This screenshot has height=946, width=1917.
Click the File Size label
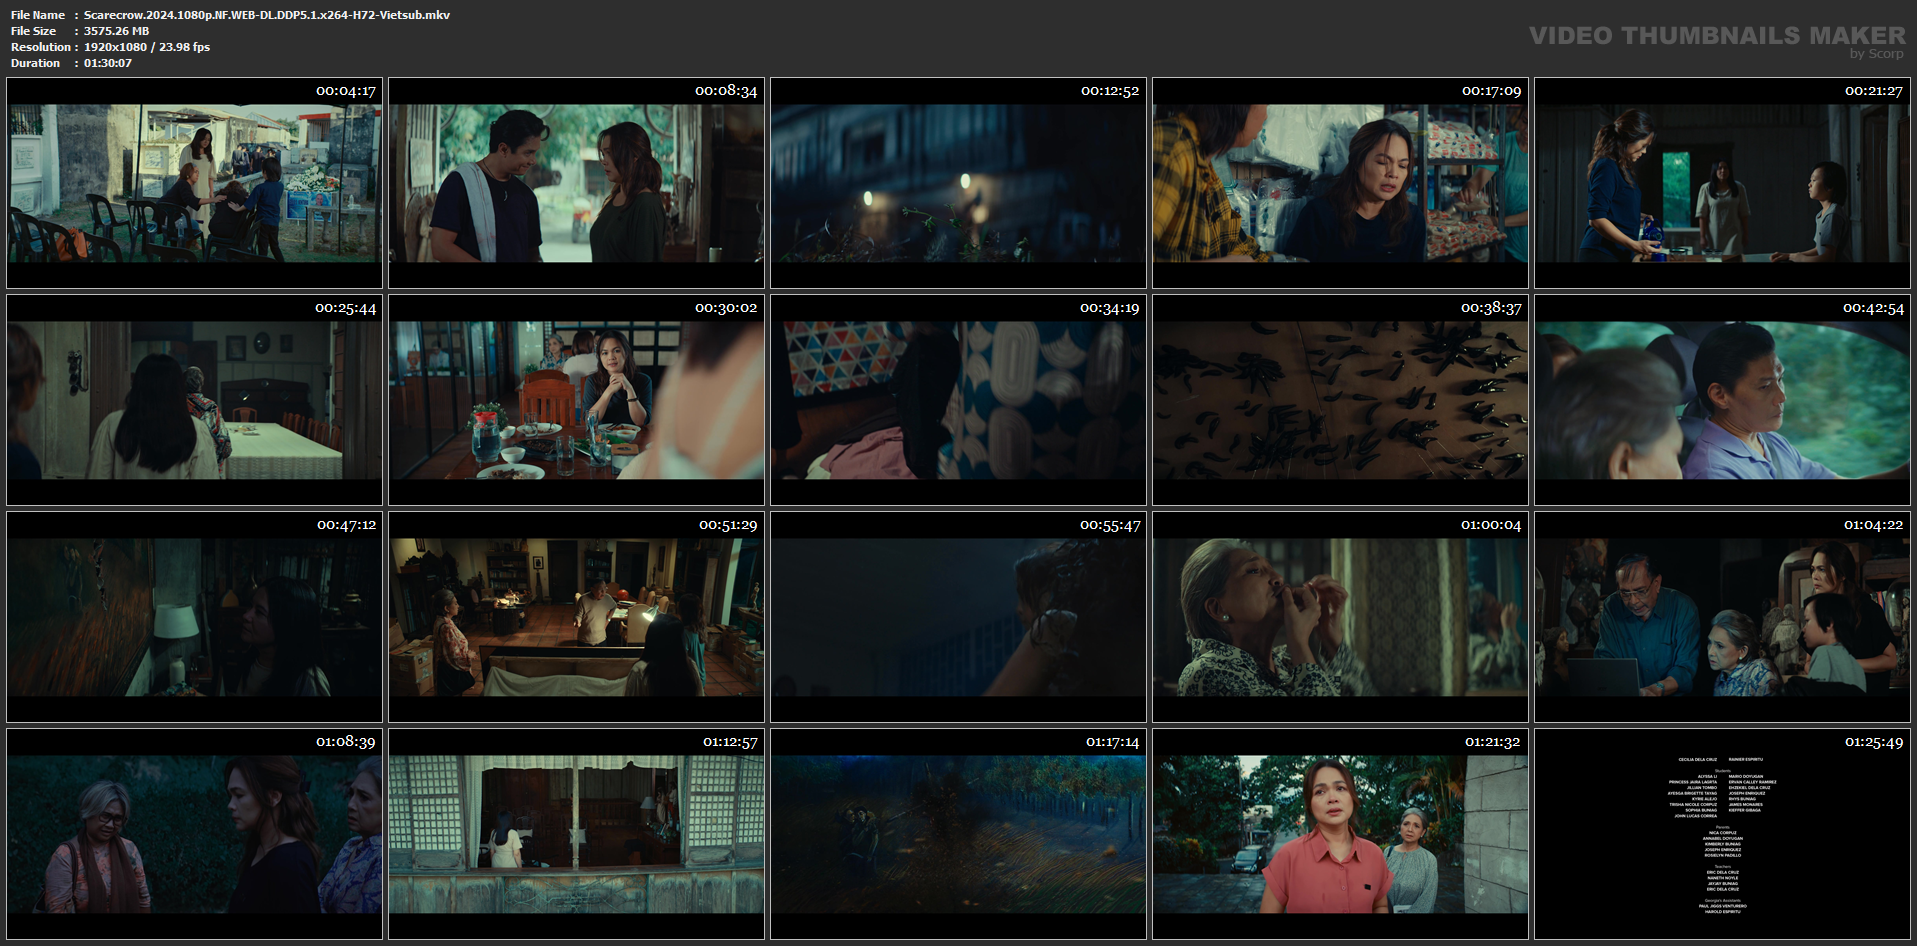tap(34, 31)
